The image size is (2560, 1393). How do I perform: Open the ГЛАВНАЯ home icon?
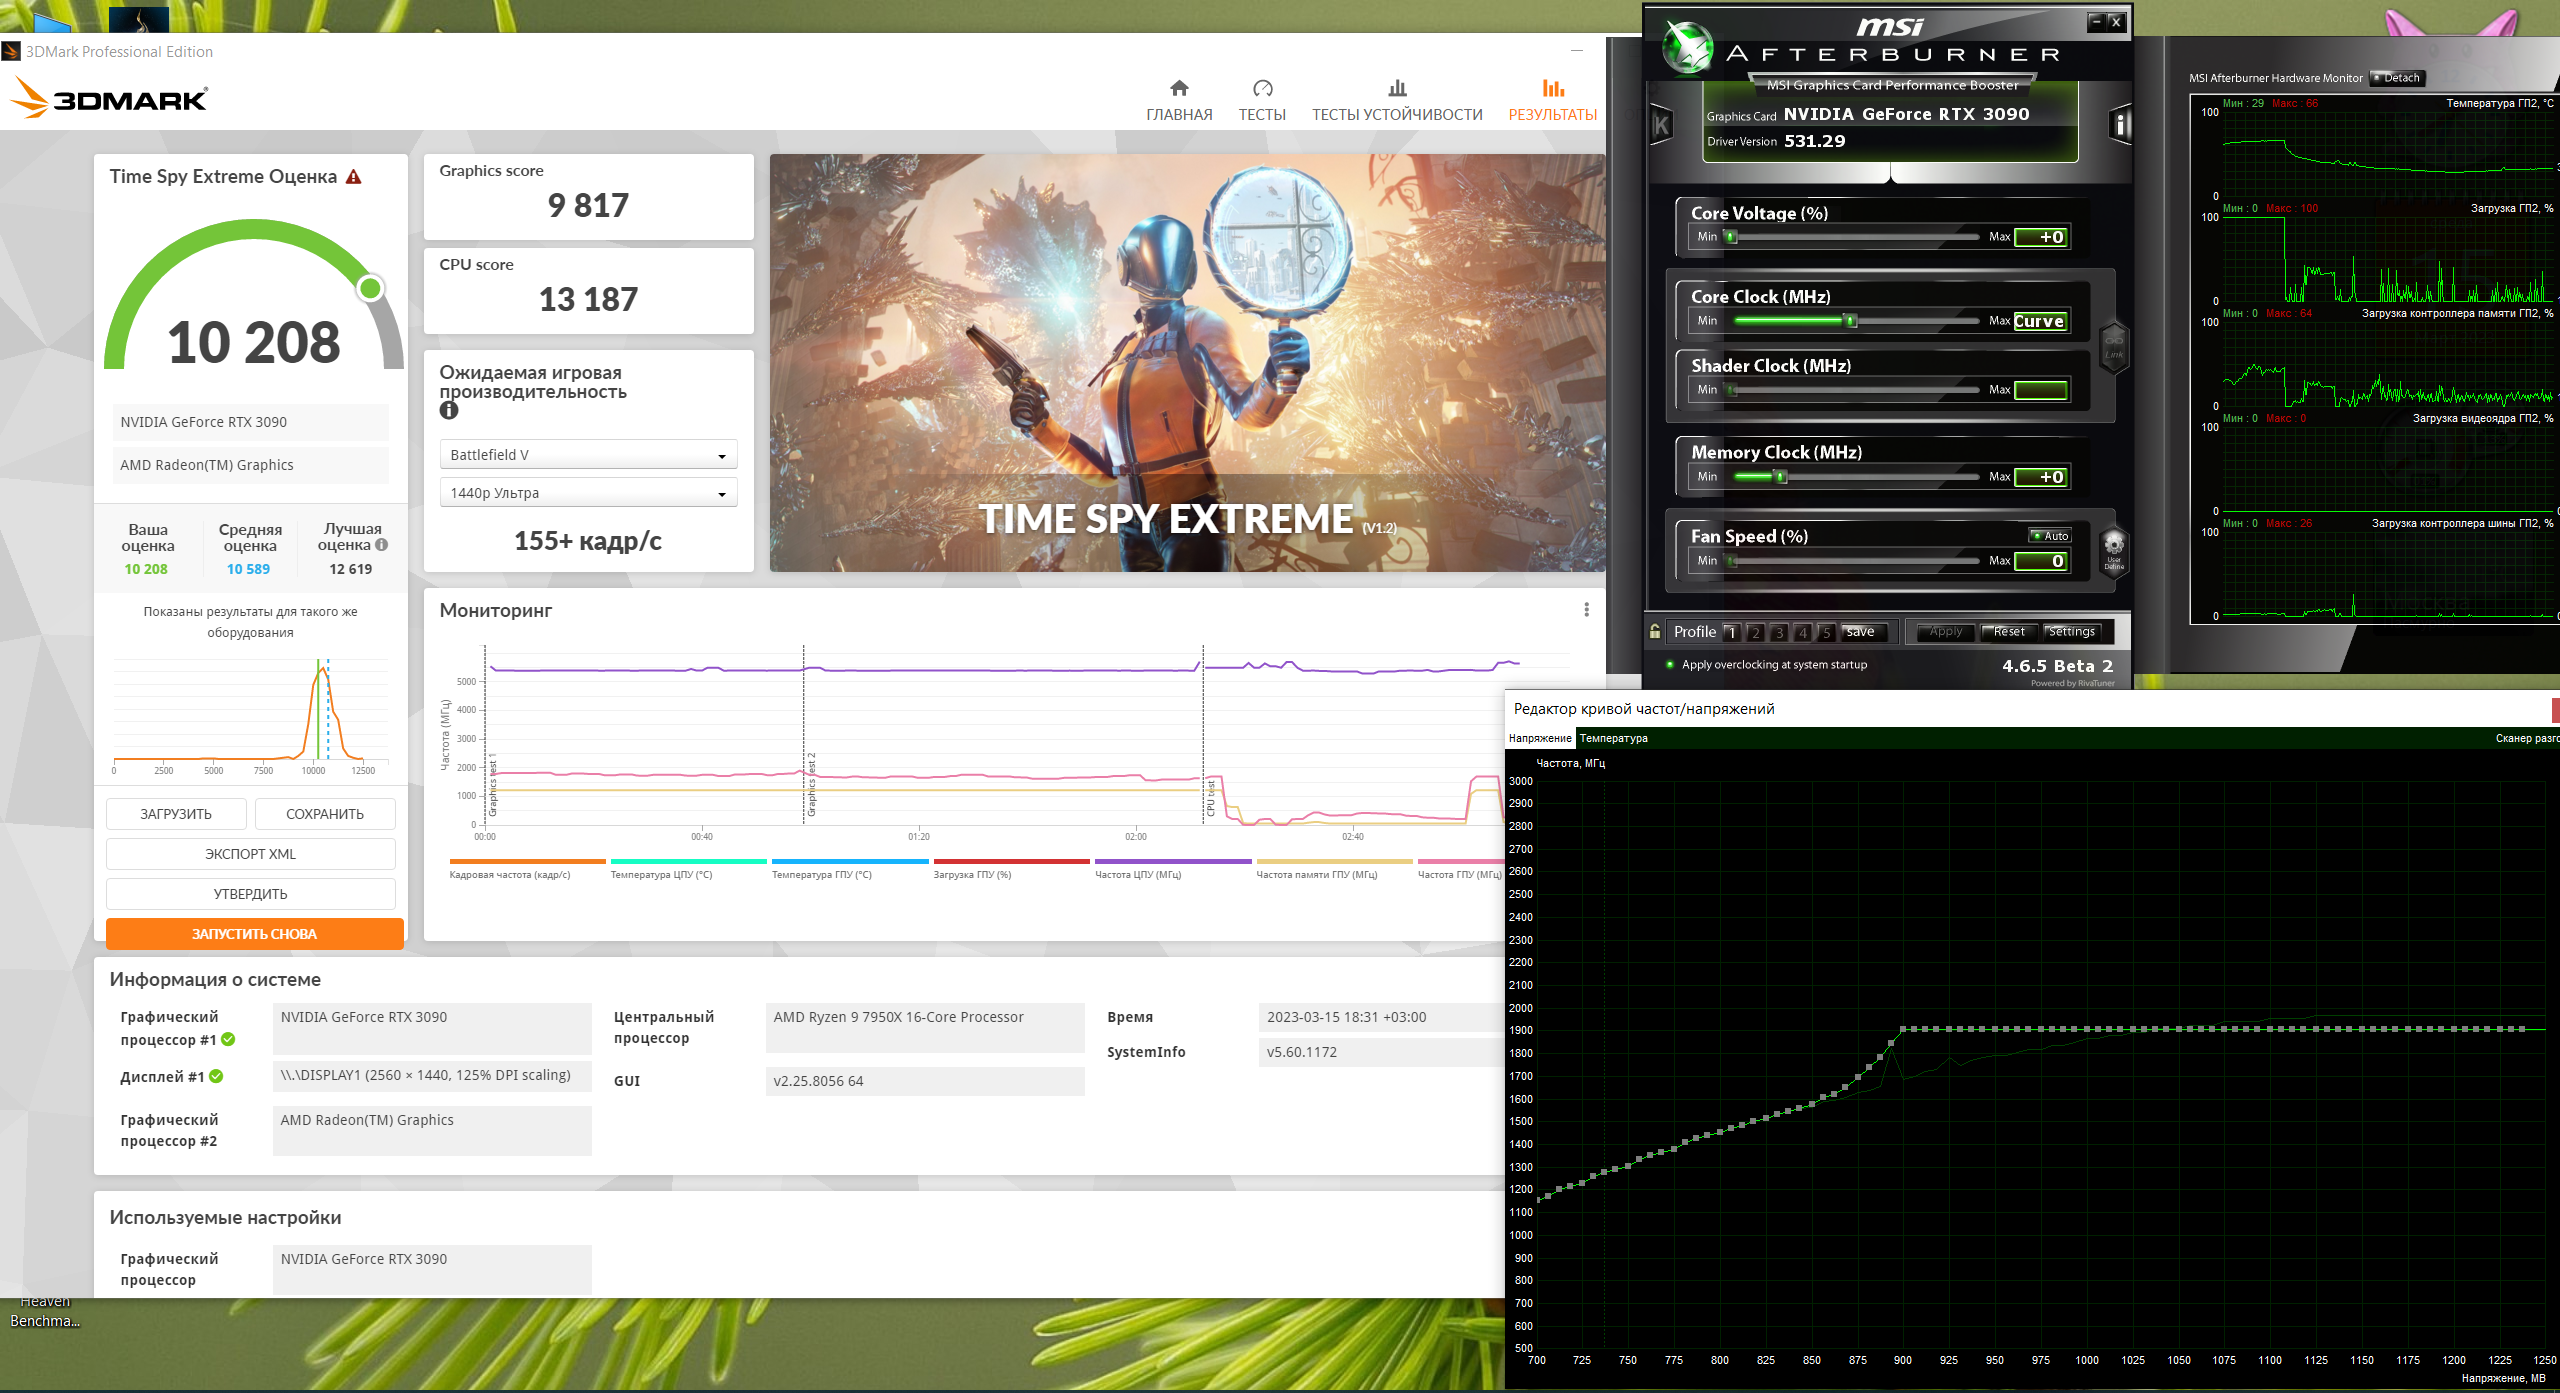[x=1179, y=88]
